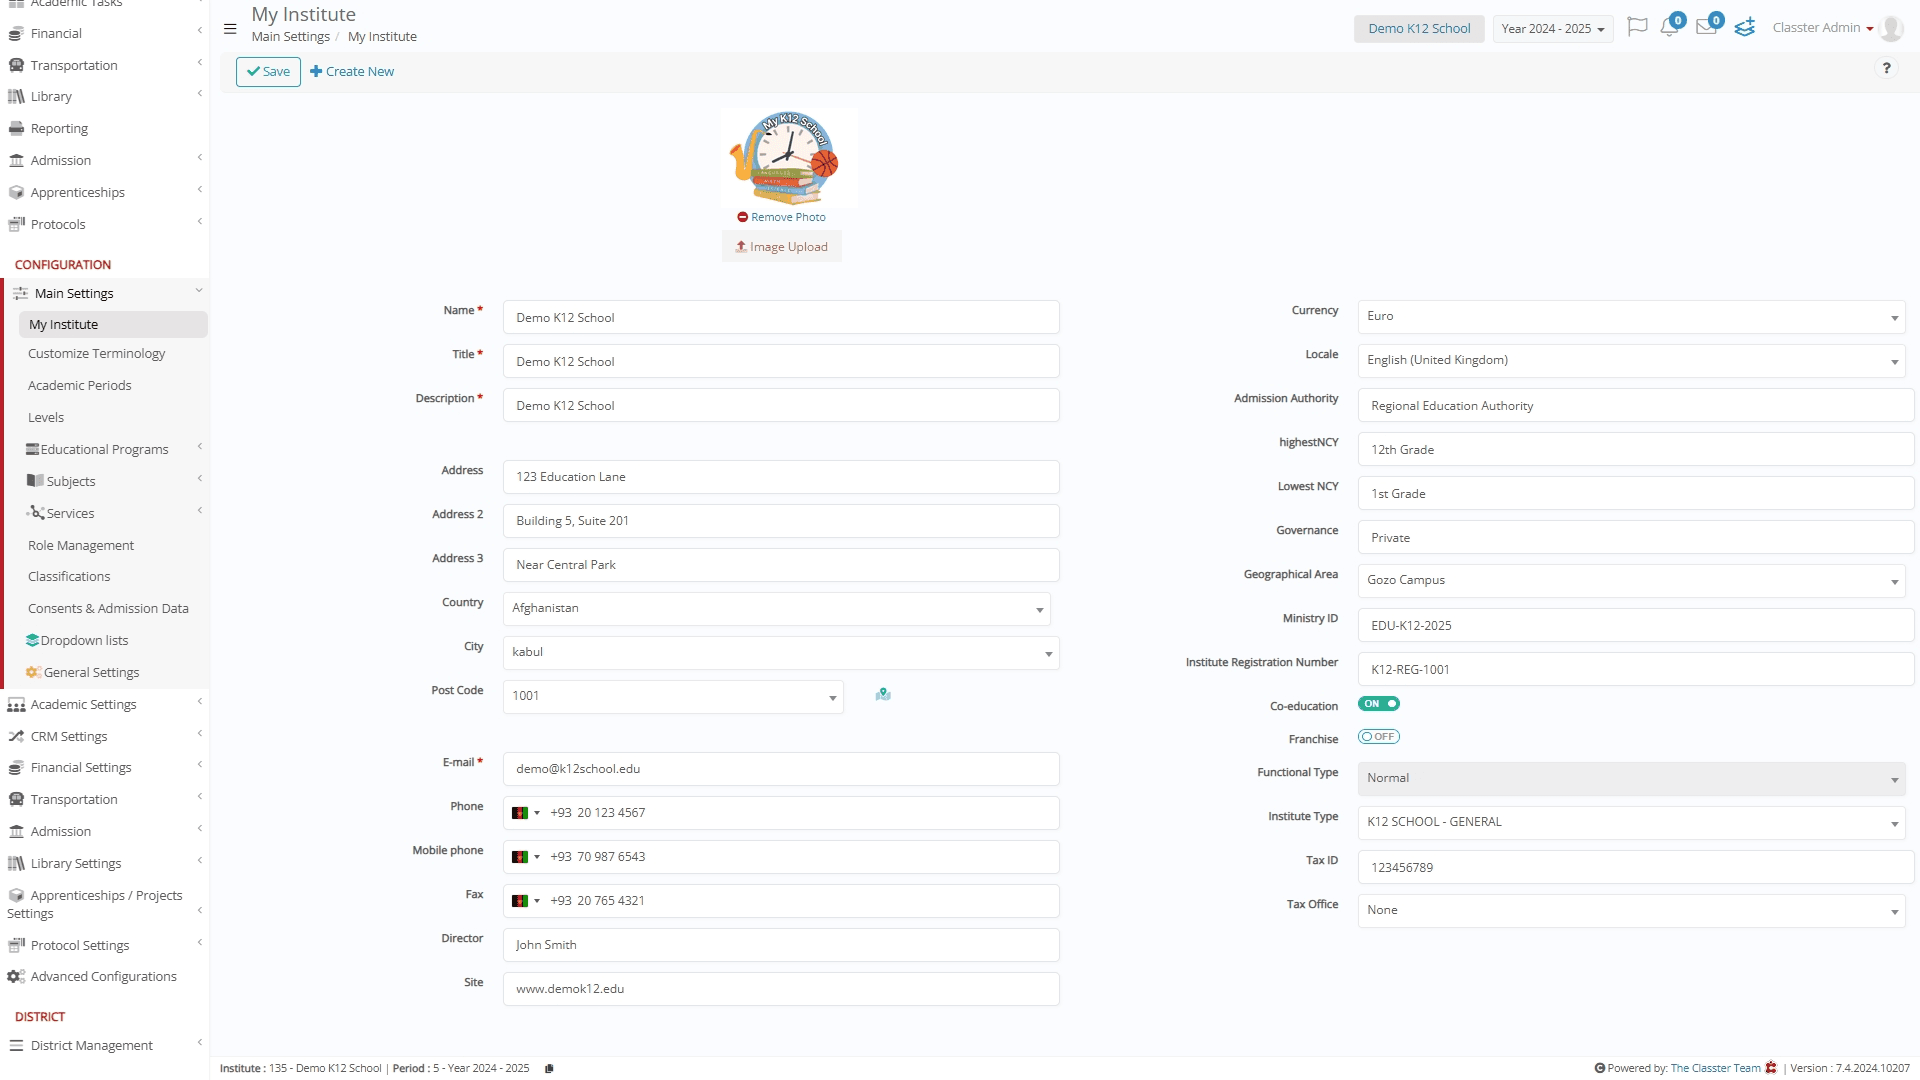The height and width of the screenshot is (1080, 1920).
Task: Click the Advanced Configurations gears icon
Action: pos(16,977)
